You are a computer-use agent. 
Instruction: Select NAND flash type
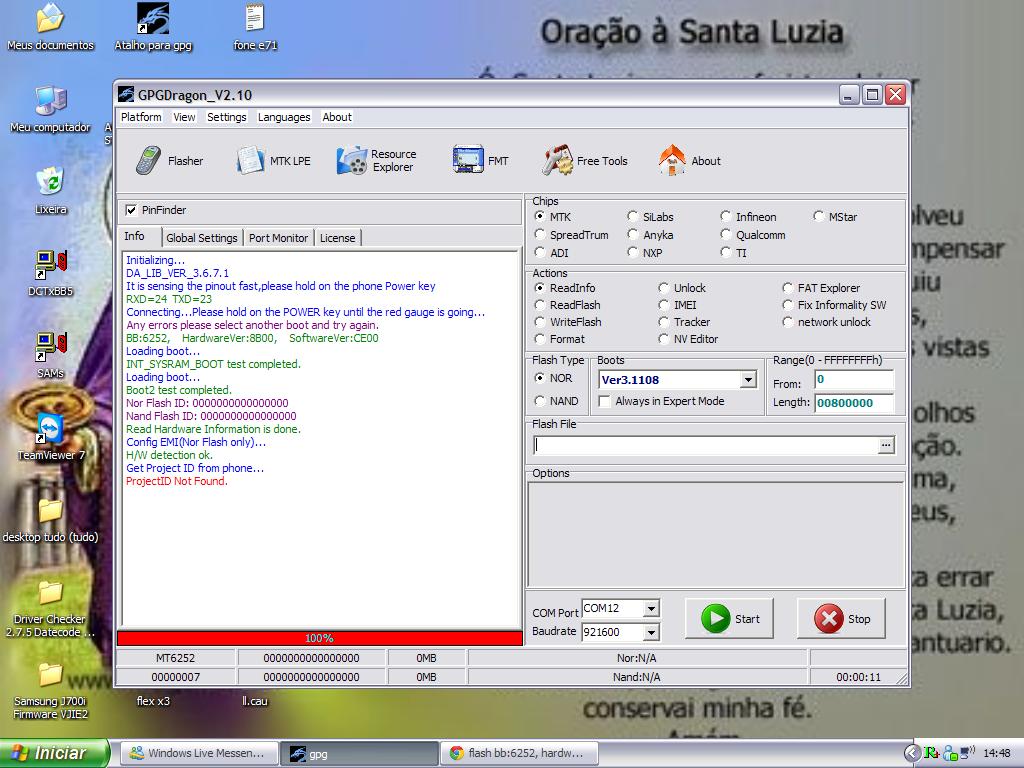(539, 400)
